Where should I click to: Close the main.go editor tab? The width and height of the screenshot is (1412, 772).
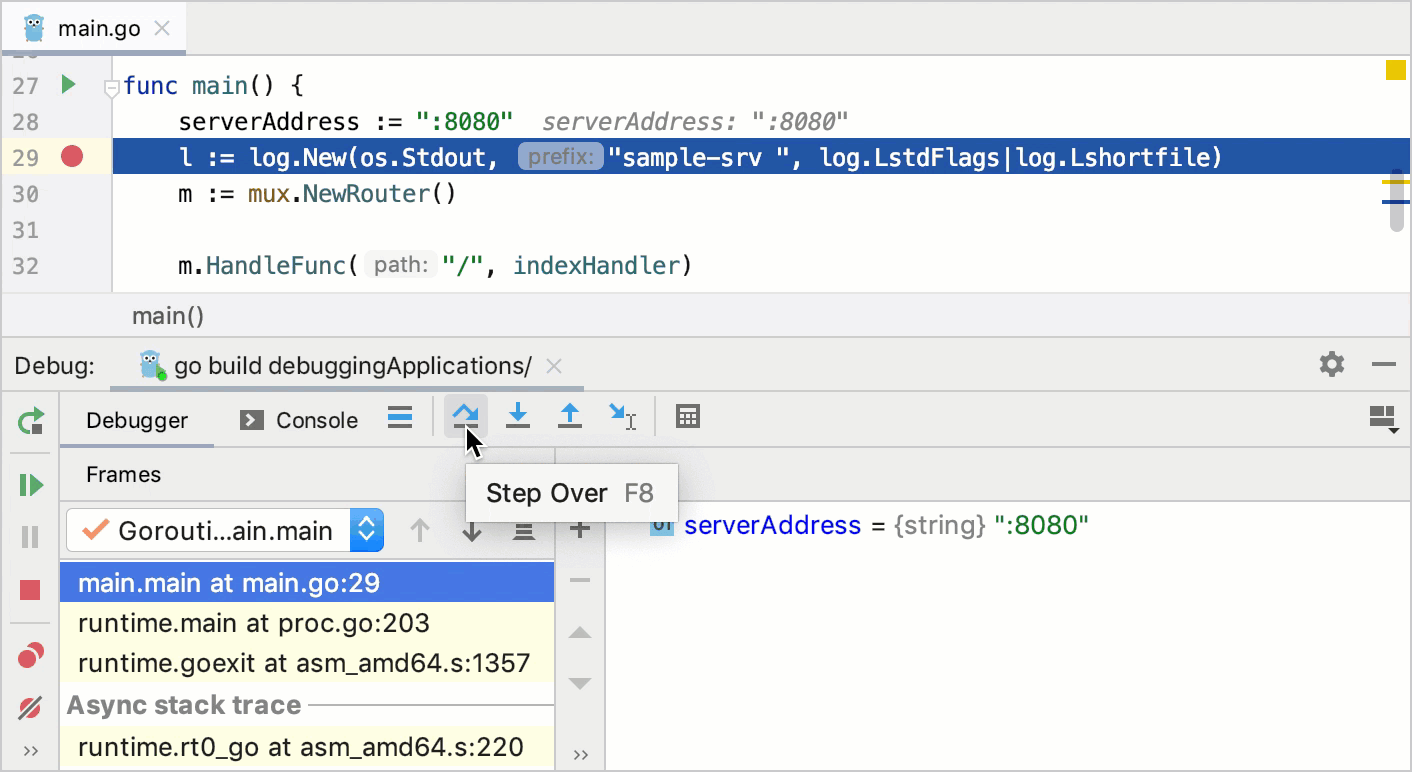[161, 29]
